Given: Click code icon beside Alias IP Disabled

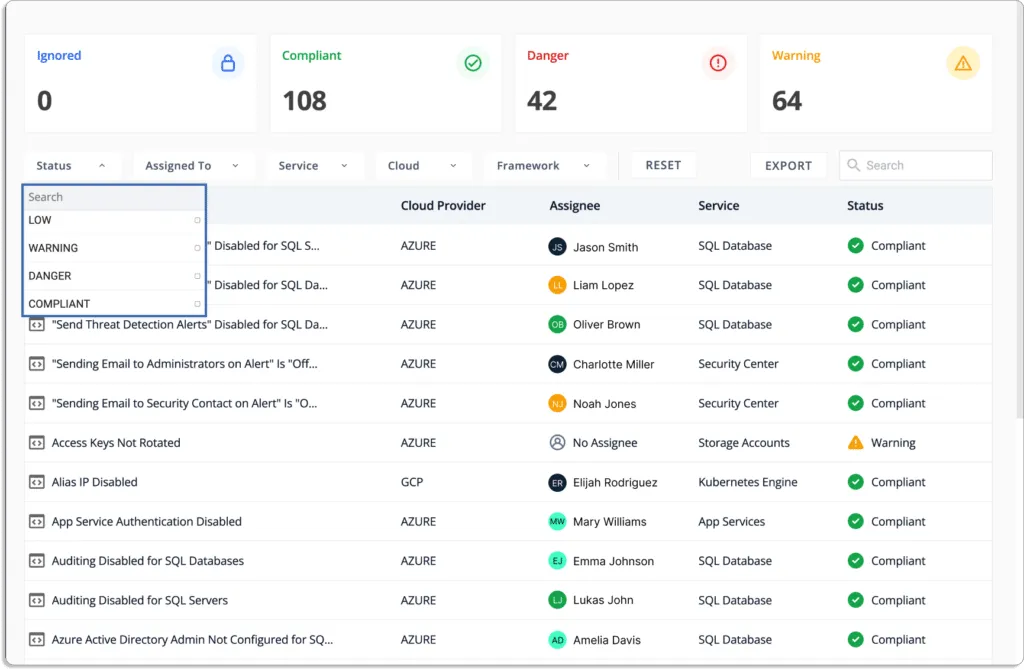Looking at the screenshot, I should click(37, 482).
